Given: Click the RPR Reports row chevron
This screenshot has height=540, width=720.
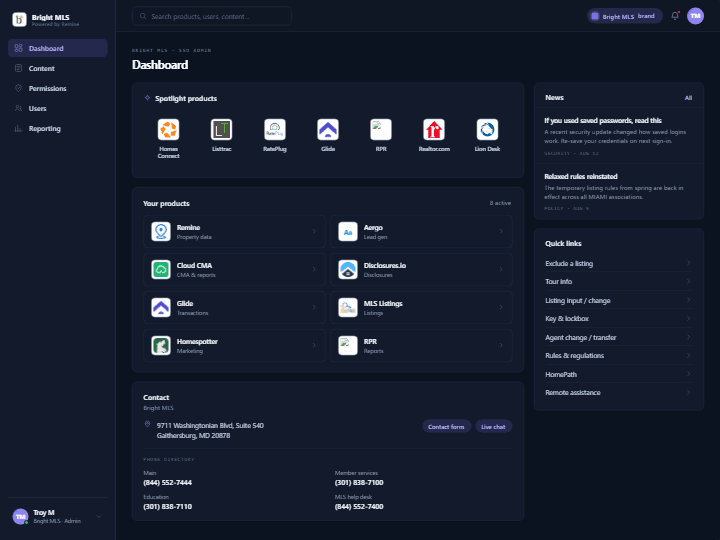Looking at the screenshot, I should [501, 345].
